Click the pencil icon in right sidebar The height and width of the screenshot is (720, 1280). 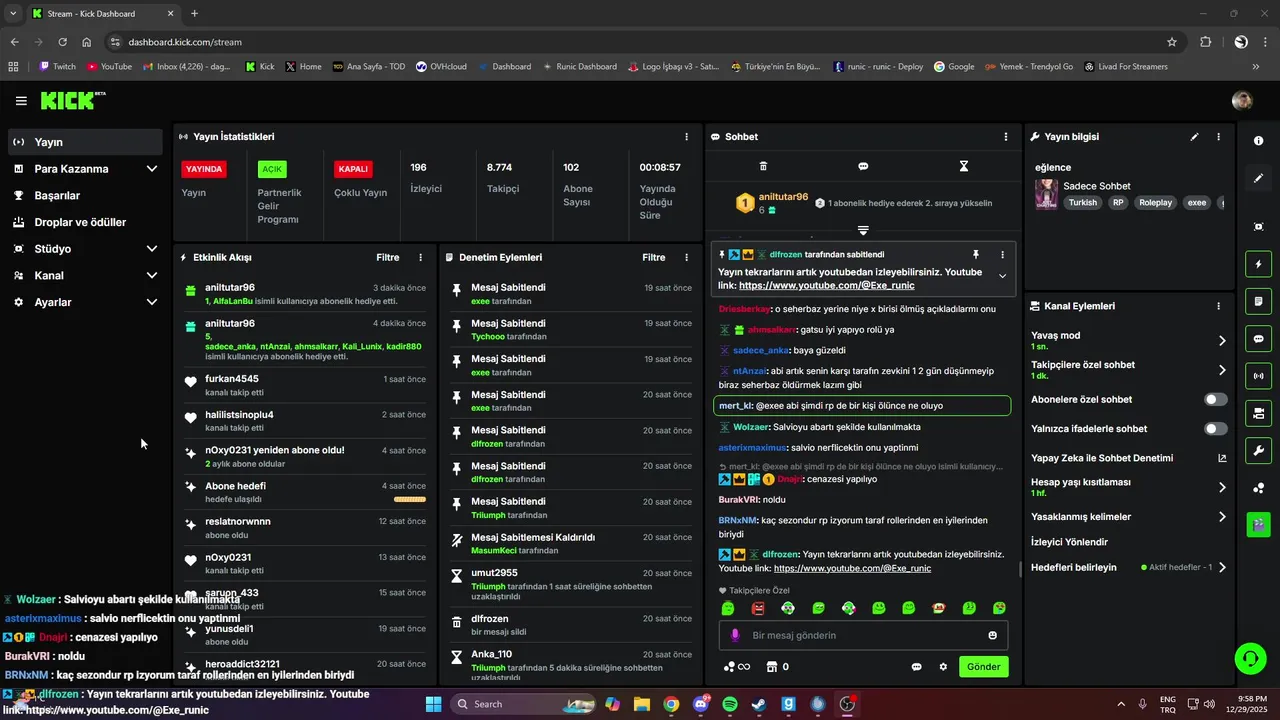1258,178
